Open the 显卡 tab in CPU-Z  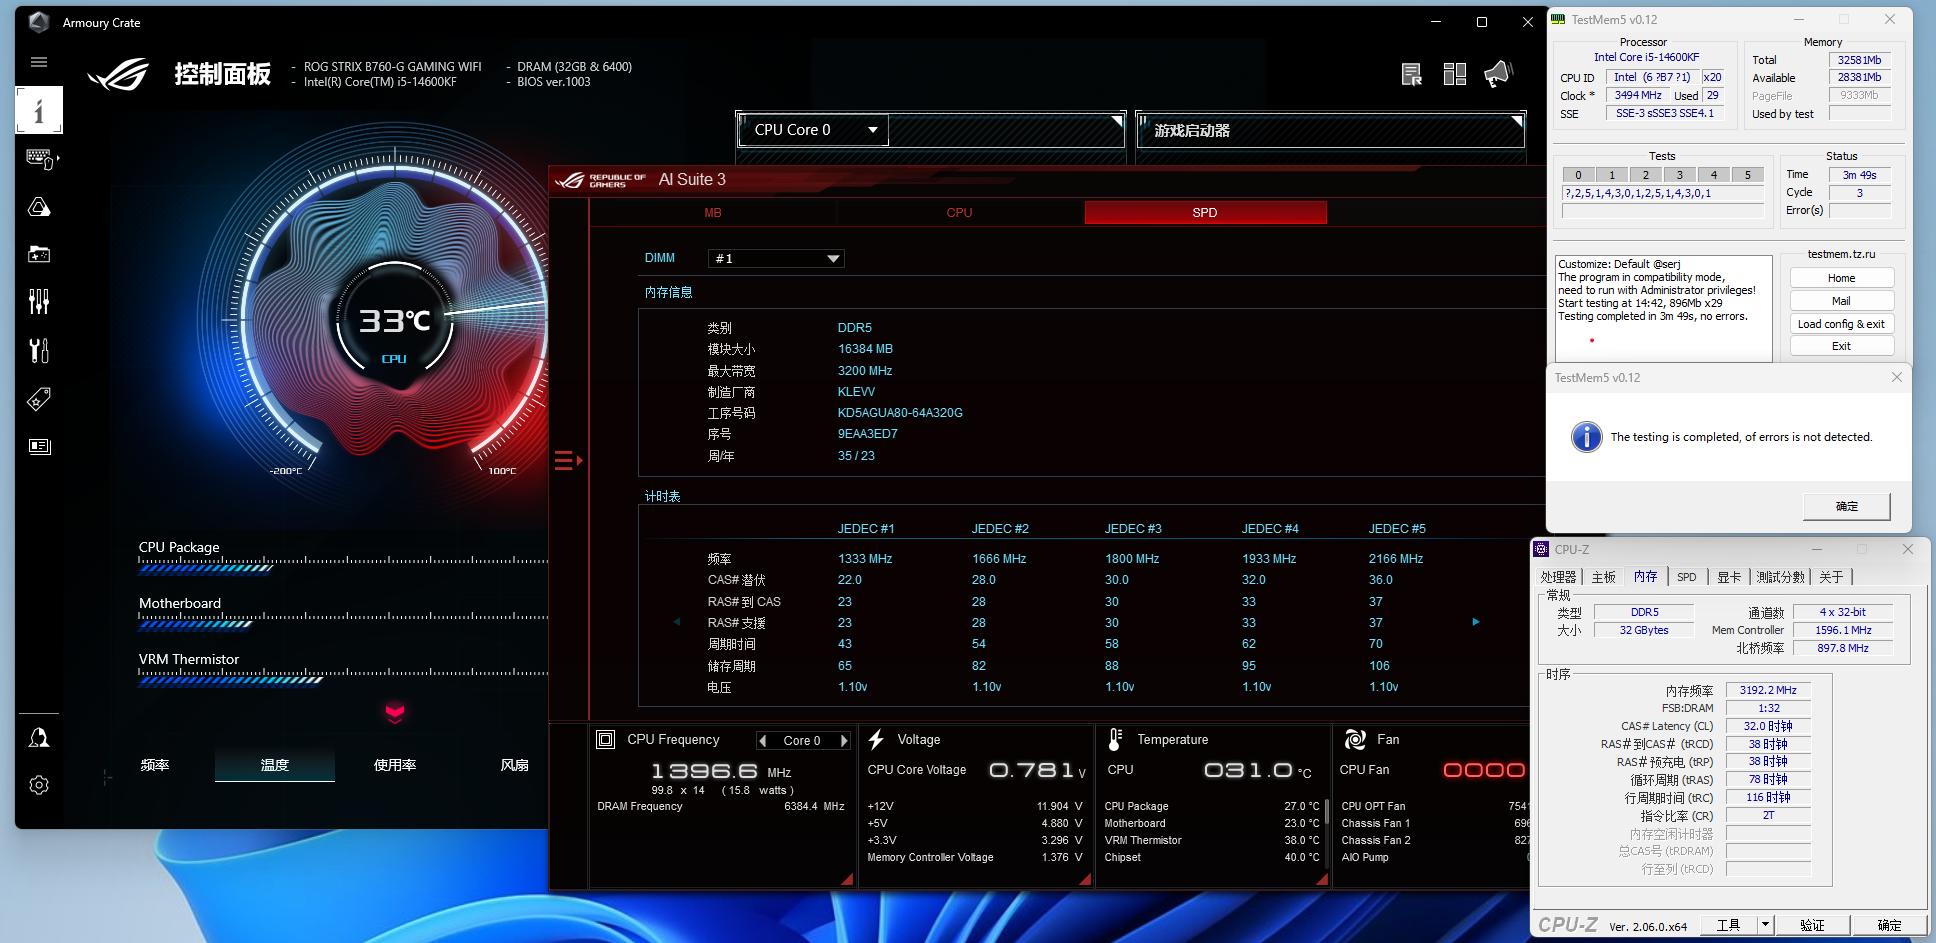tap(1729, 577)
